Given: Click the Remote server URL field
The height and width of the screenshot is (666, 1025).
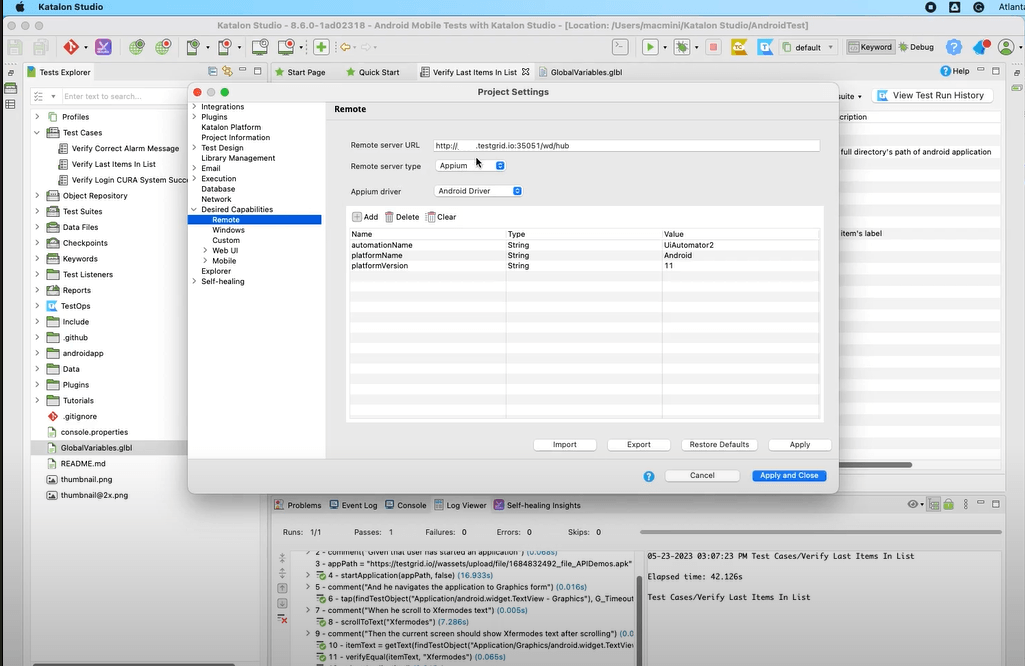Looking at the screenshot, I should (x=626, y=146).
